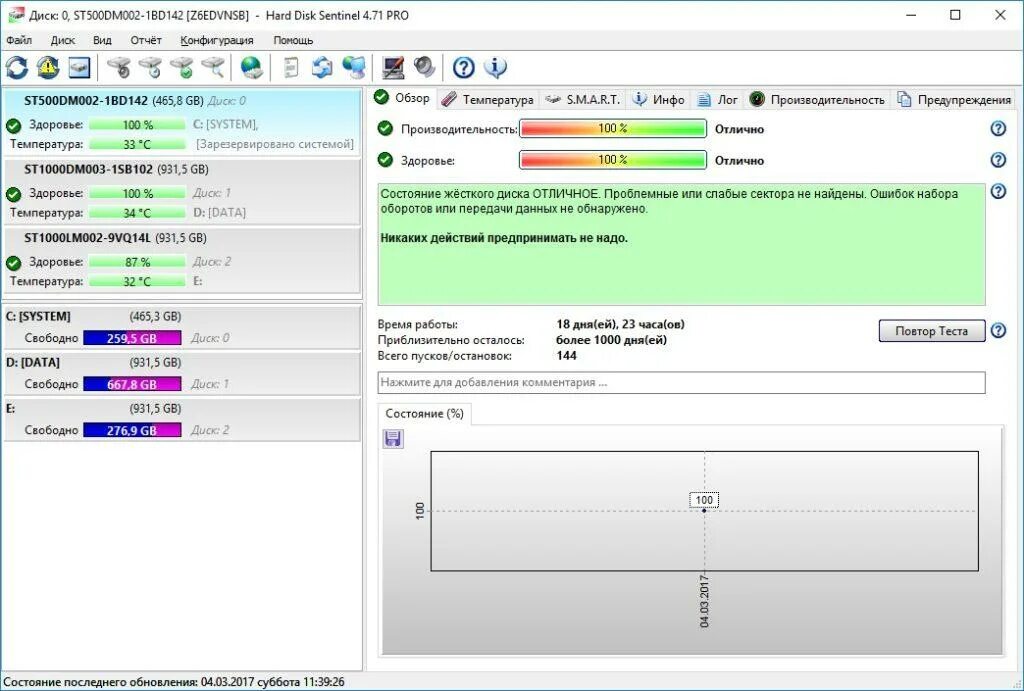This screenshot has width=1024, height=691.
Task: Click the laptop with pen toolbar icon
Action: coord(393,67)
